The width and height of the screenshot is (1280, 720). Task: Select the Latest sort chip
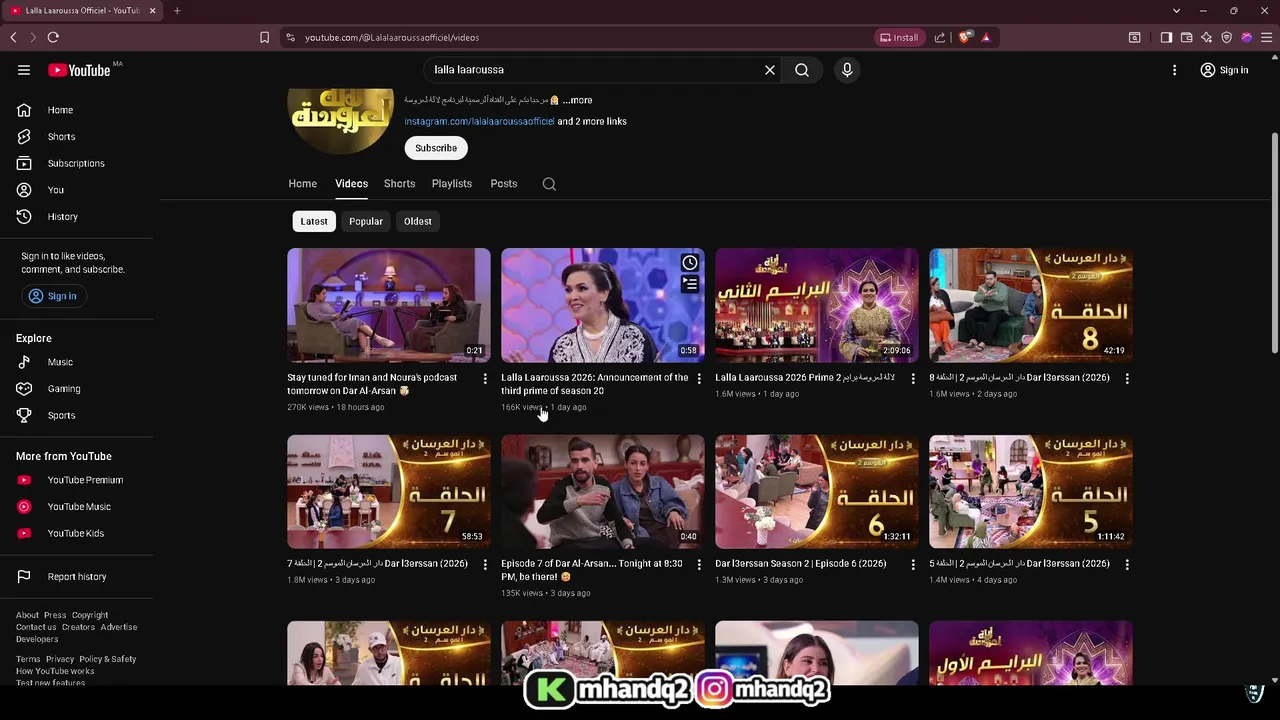(x=314, y=221)
